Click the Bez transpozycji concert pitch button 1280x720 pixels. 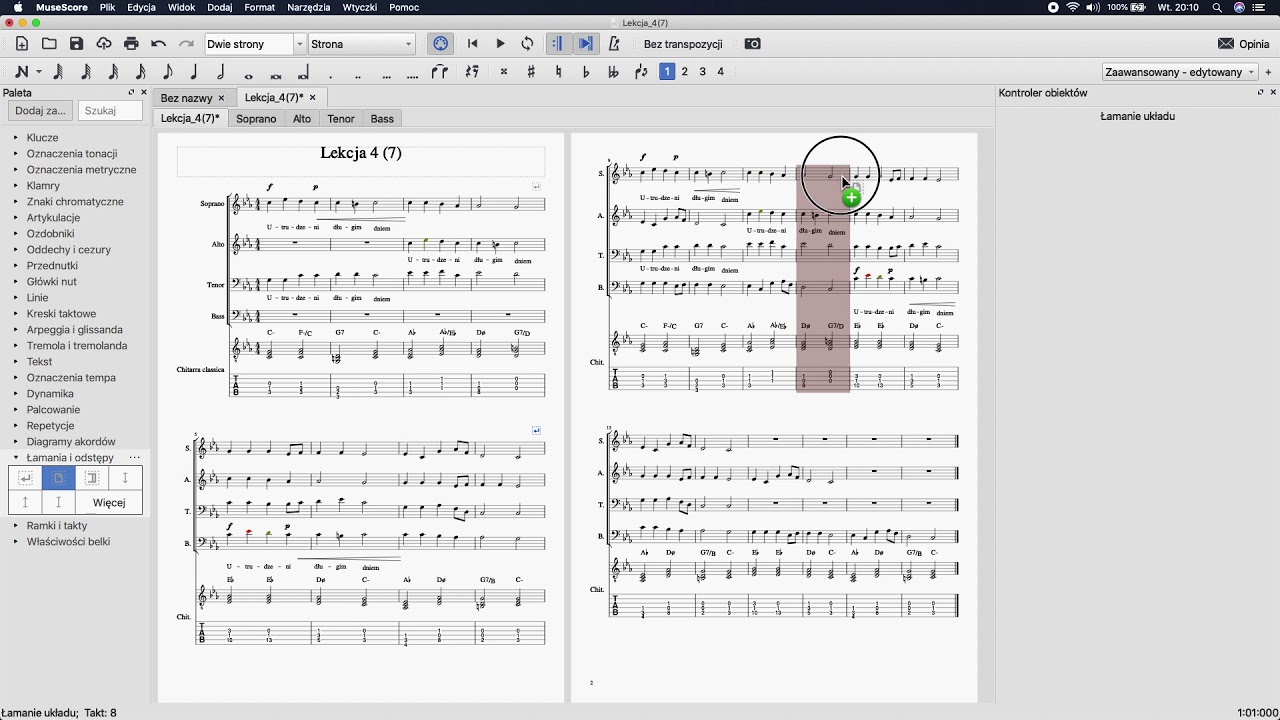pyautogui.click(x=683, y=44)
